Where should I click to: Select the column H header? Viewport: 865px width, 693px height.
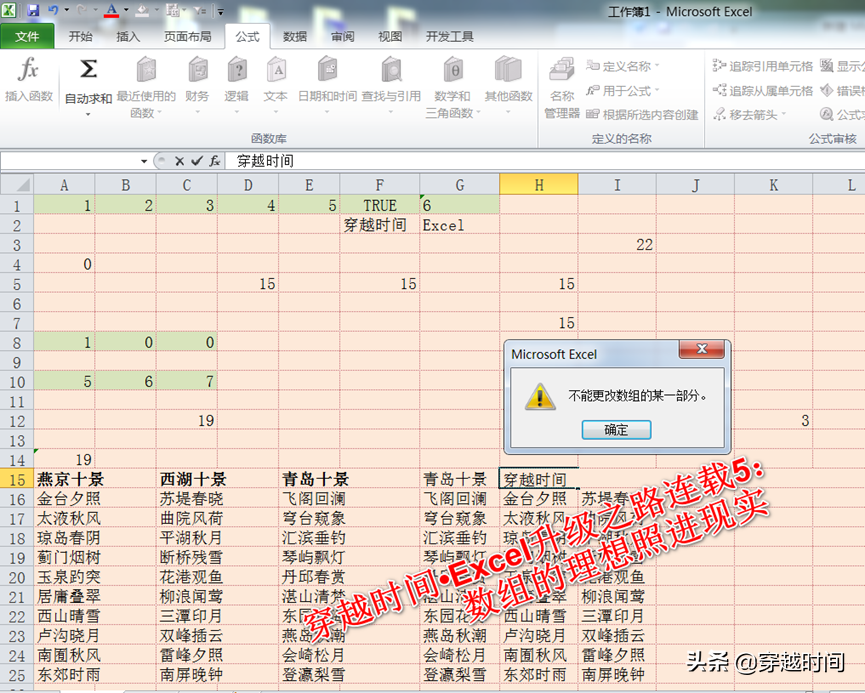[x=538, y=185]
